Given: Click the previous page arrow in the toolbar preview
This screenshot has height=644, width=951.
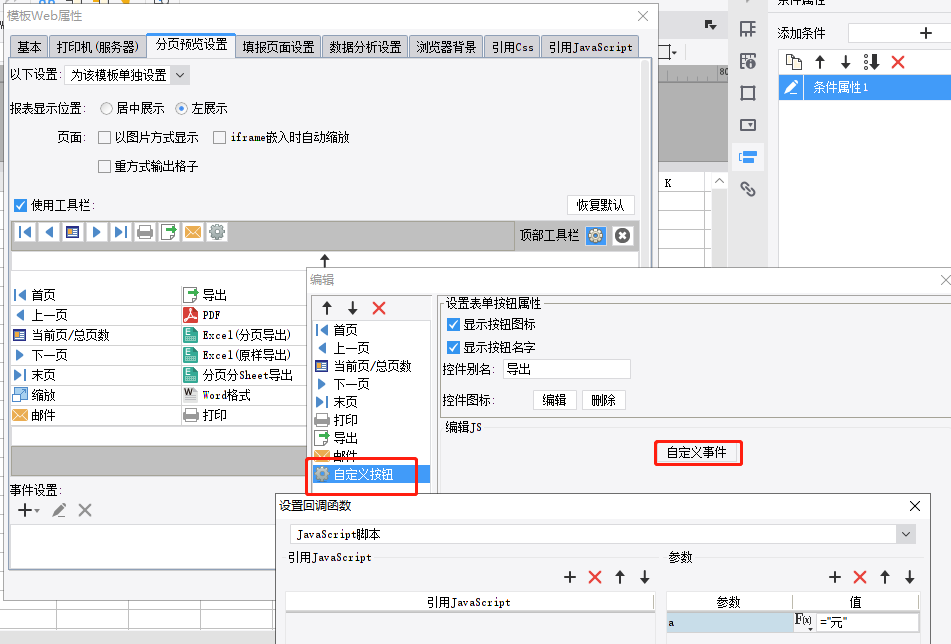Looking at the screenshot, I should point(49,232).
